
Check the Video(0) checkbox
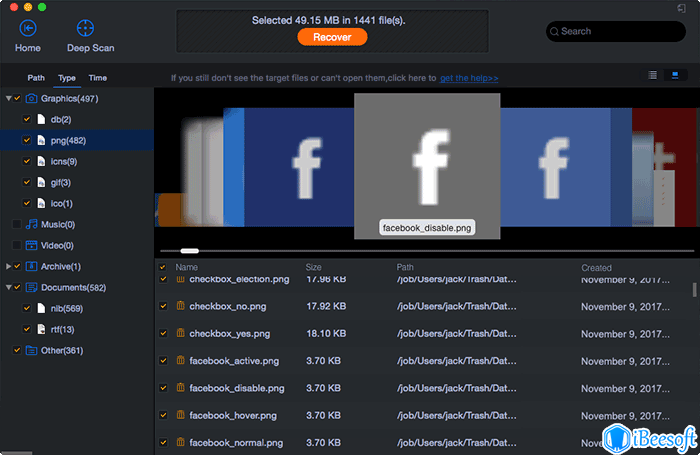(17, 245)
